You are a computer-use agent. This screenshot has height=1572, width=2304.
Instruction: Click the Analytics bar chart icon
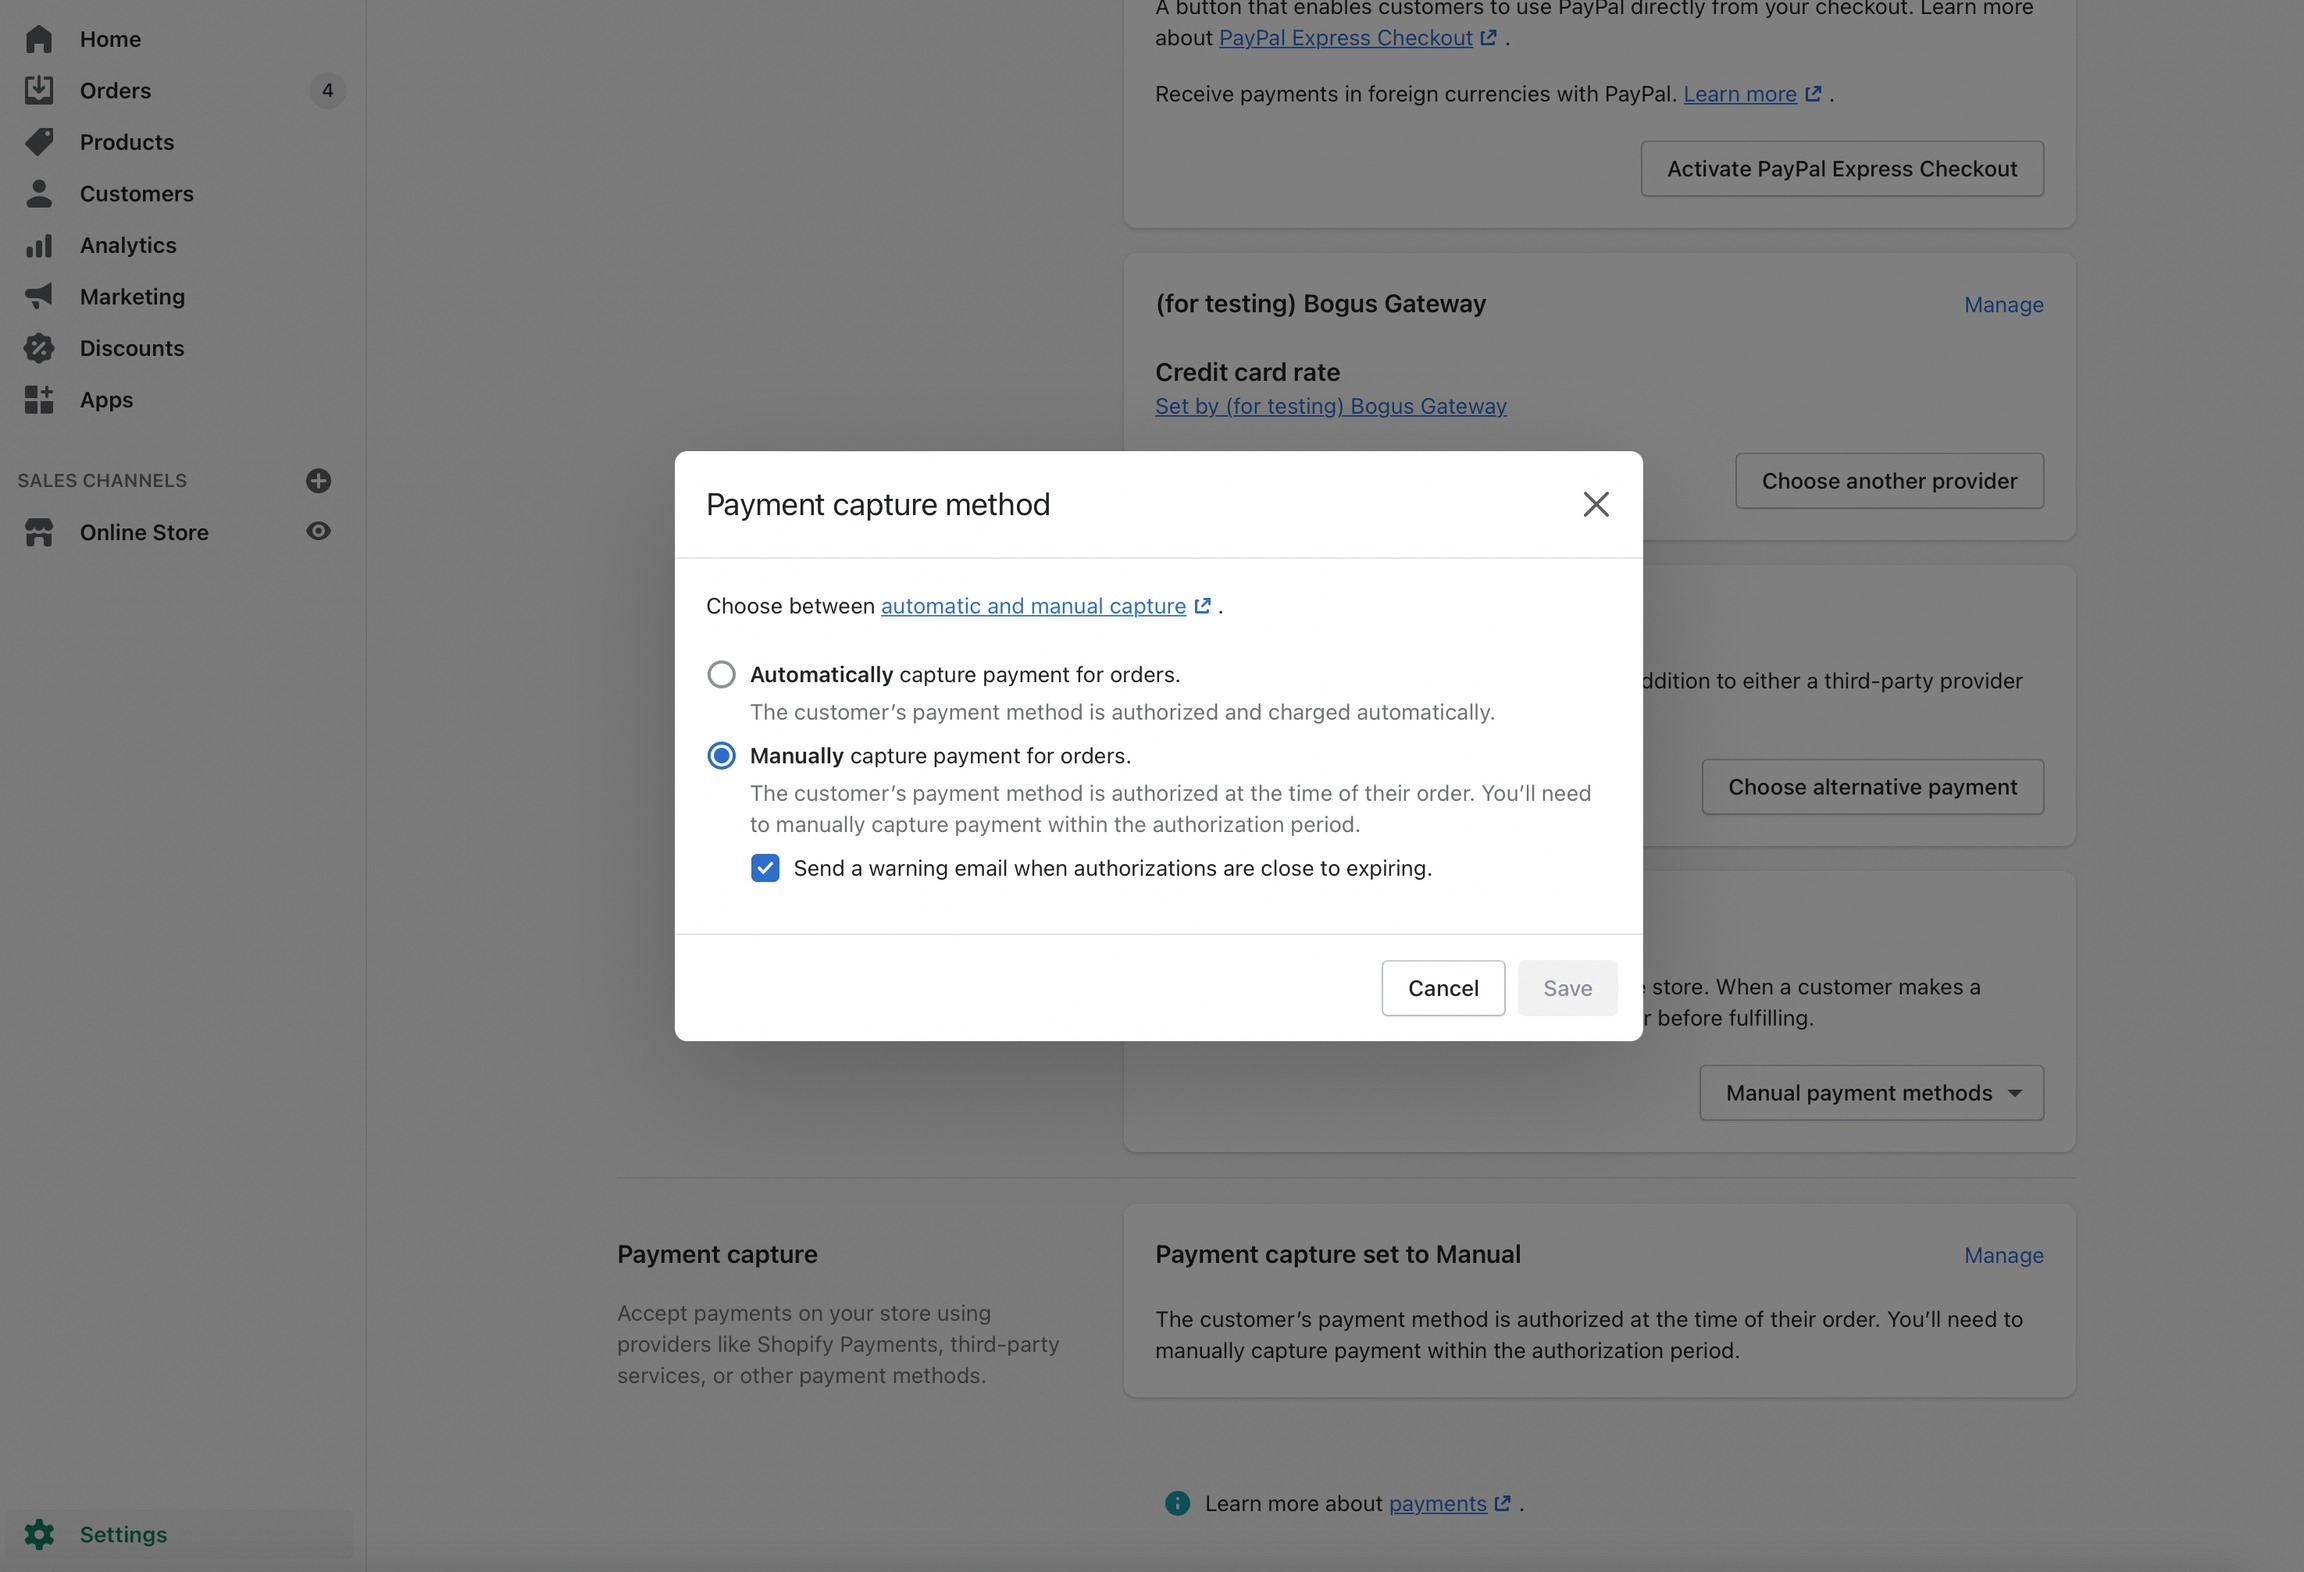pyautogui.click(x=39, y=245)
